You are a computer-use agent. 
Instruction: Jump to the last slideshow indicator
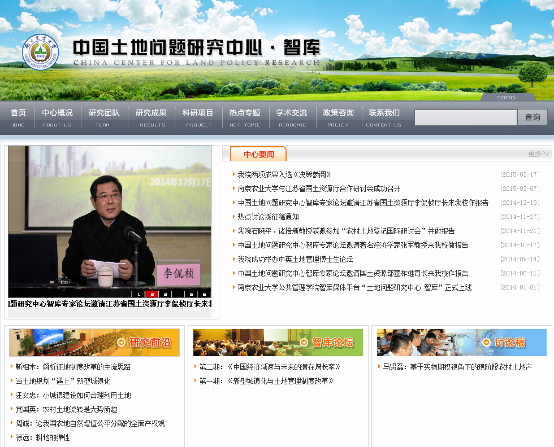tap(204, 294)
